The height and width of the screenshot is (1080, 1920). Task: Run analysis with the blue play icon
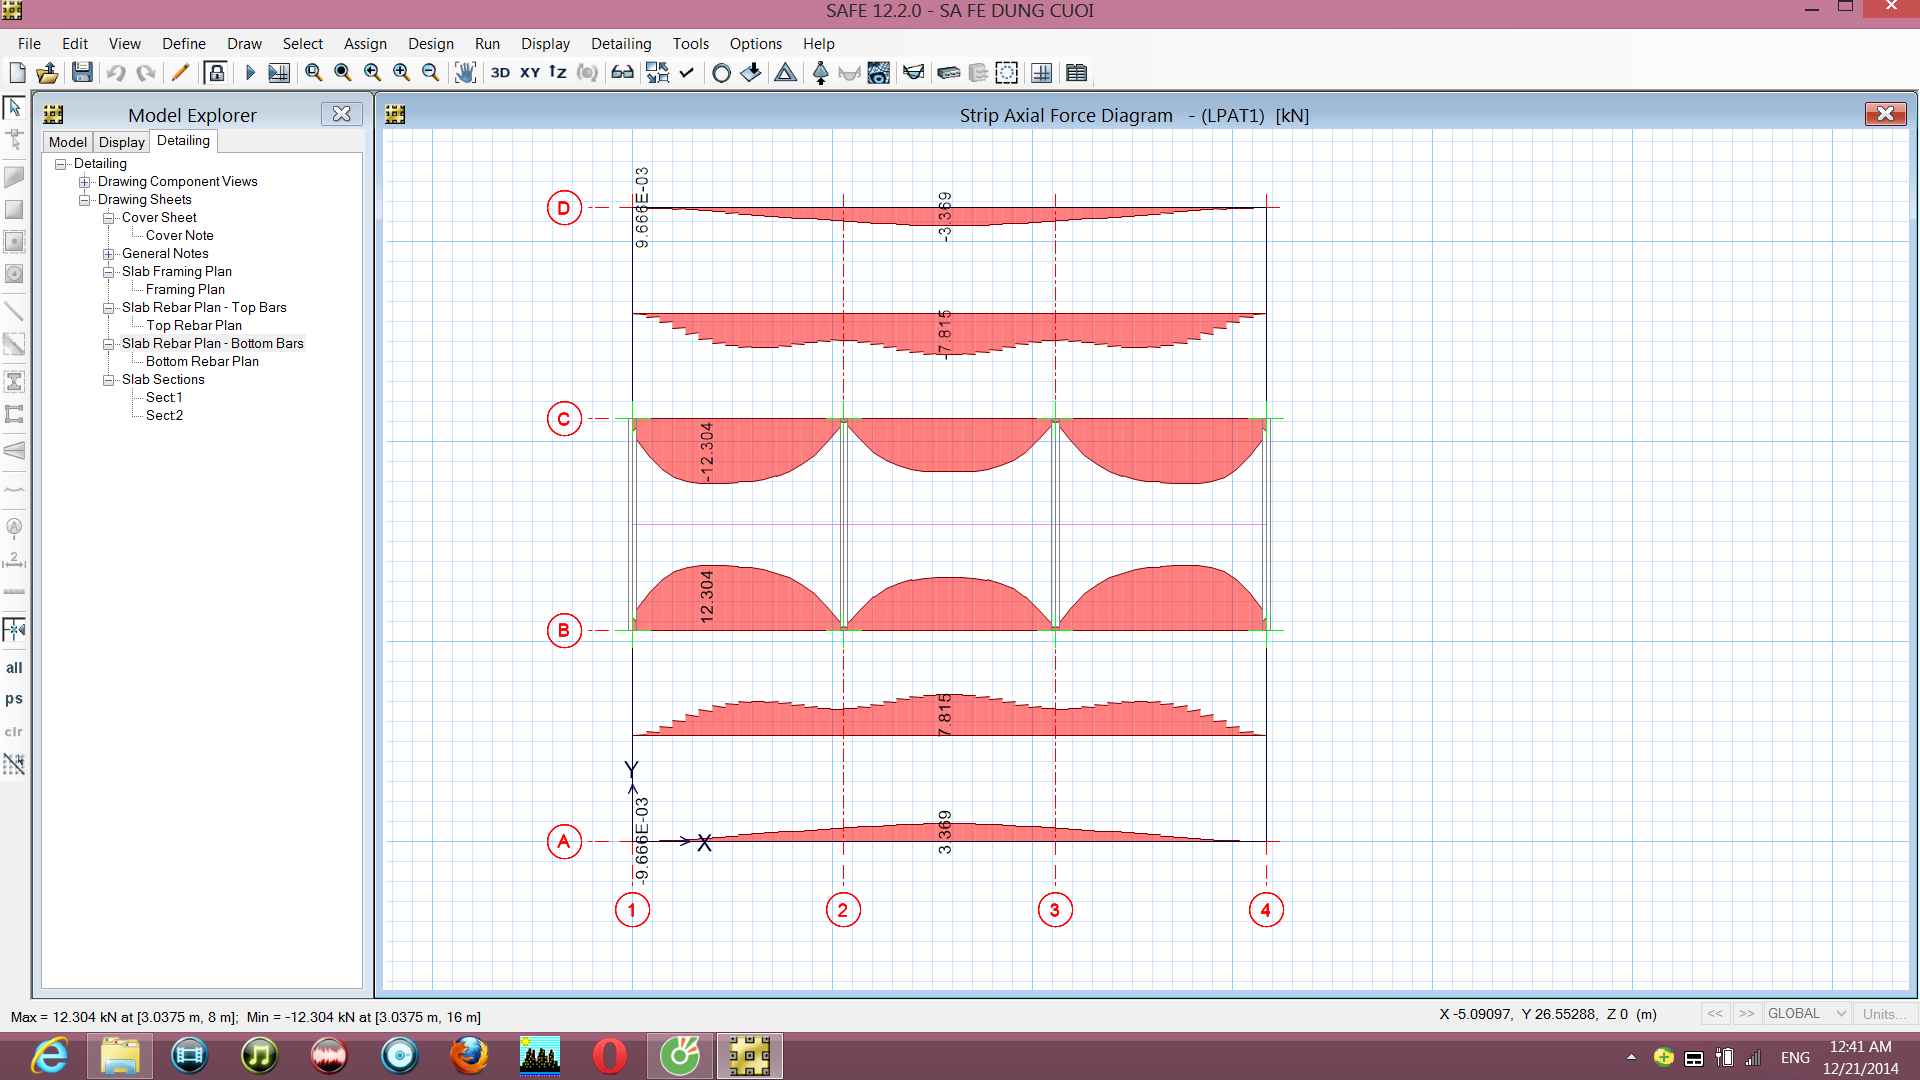tap(250, 72)
